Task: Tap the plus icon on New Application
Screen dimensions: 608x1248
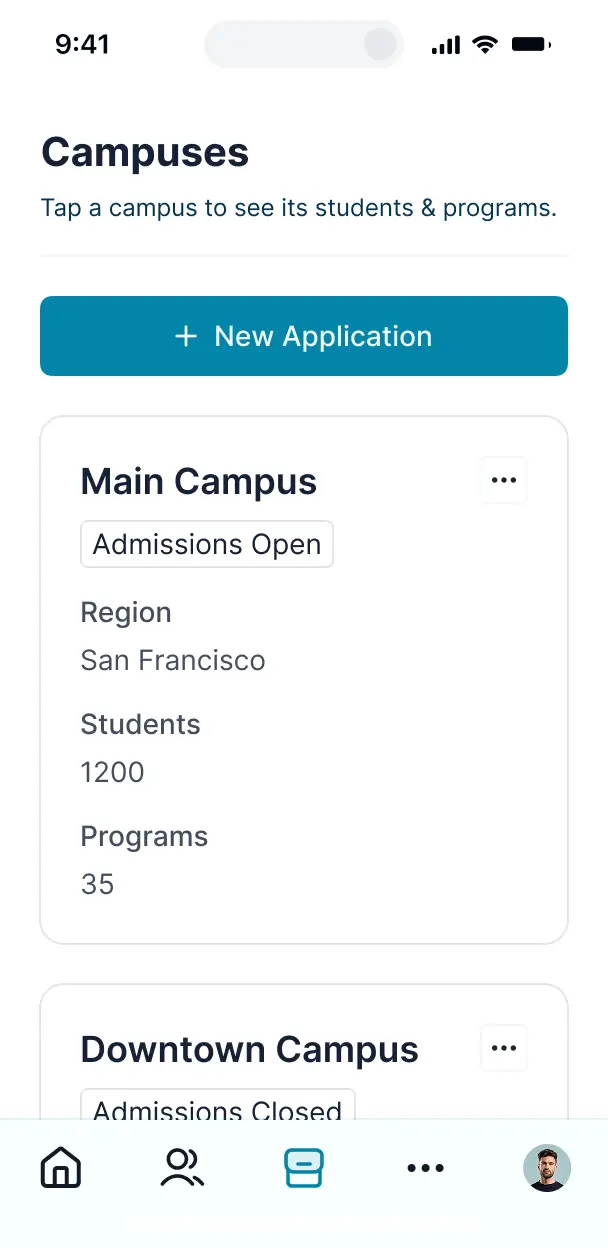Action: (186, 336)
